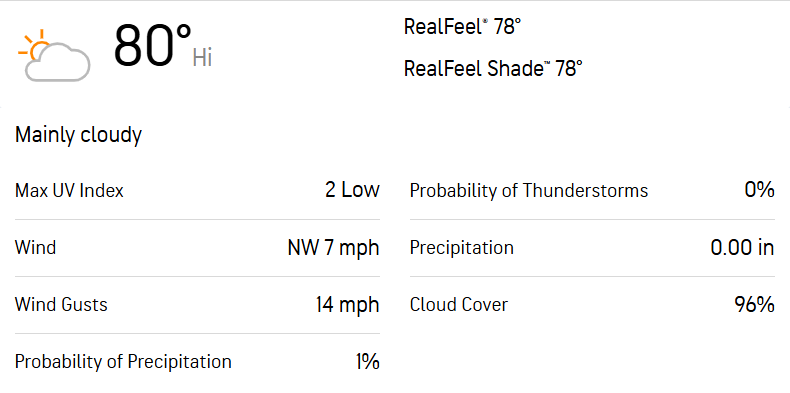Select the NW 7 mph wind value

[333, 248]
